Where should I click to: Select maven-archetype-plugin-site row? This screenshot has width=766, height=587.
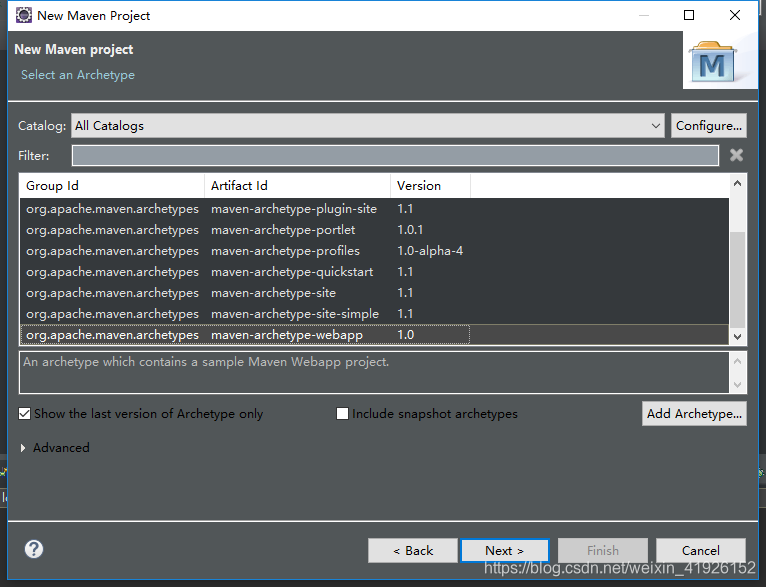coord(374,209)
